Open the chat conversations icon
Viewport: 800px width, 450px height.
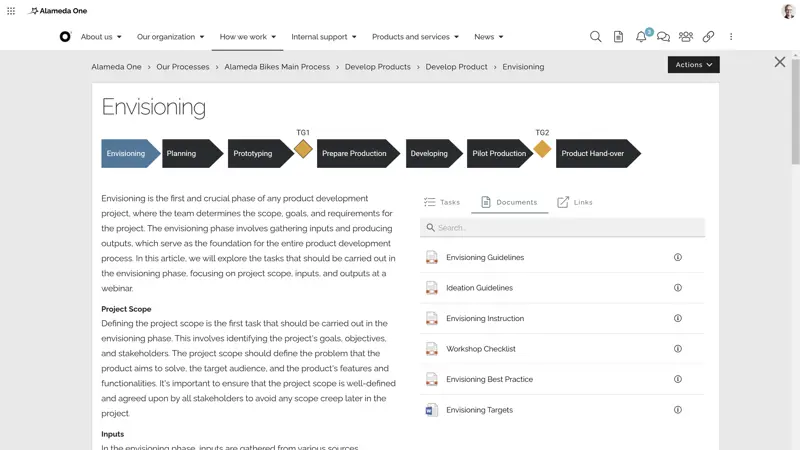click(x=663, y=37)
